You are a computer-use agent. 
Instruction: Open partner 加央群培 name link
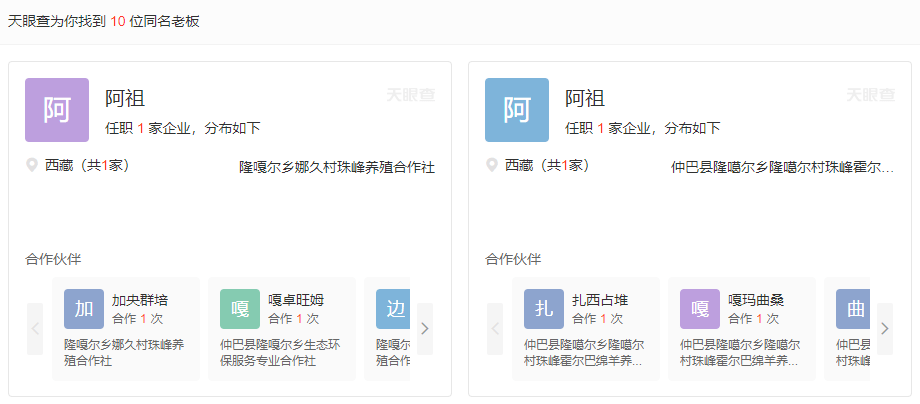click(140, 300)
